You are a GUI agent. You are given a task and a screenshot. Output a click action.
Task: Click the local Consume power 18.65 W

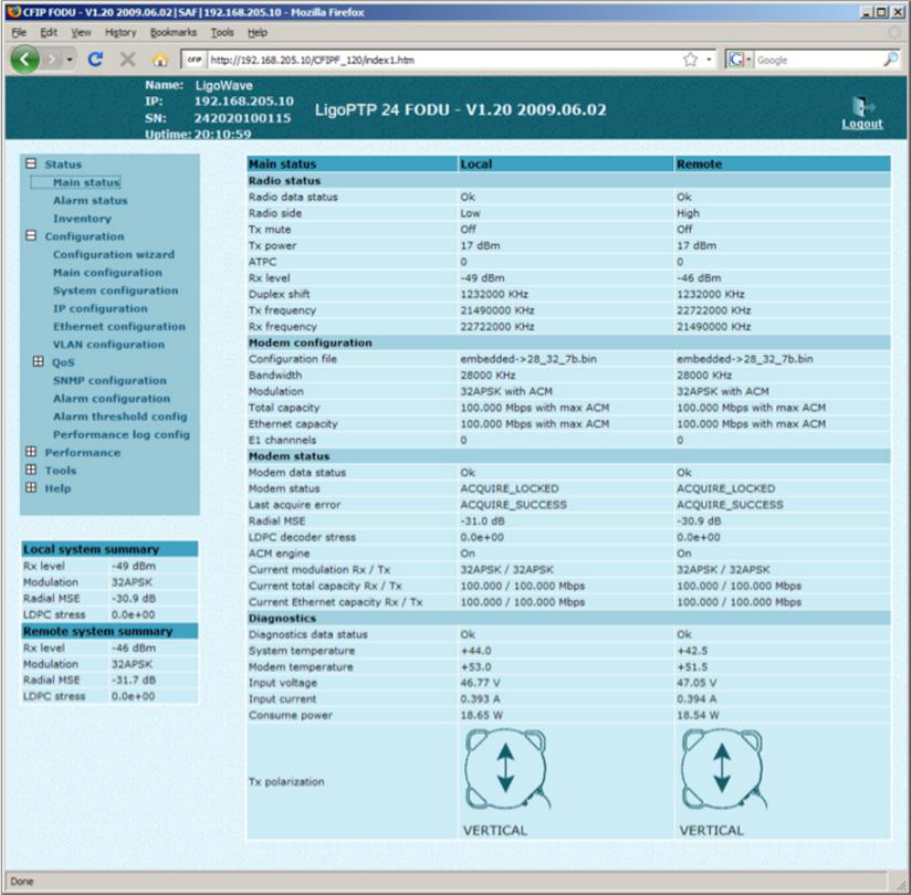tap(481, 715)
